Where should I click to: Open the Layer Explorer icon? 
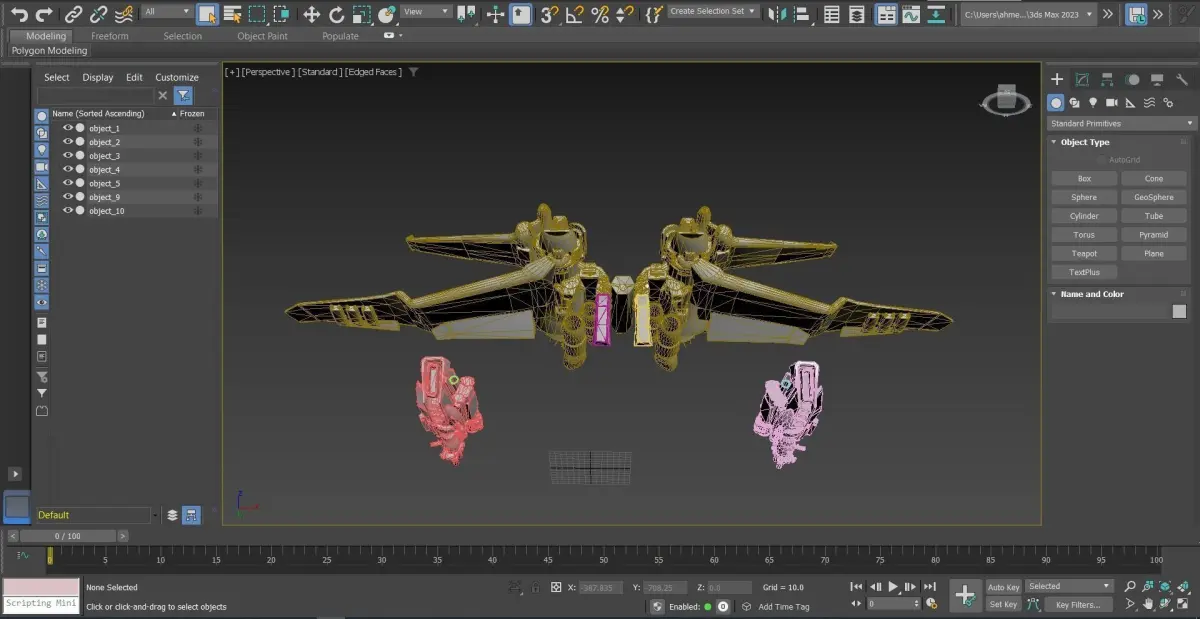857,14
